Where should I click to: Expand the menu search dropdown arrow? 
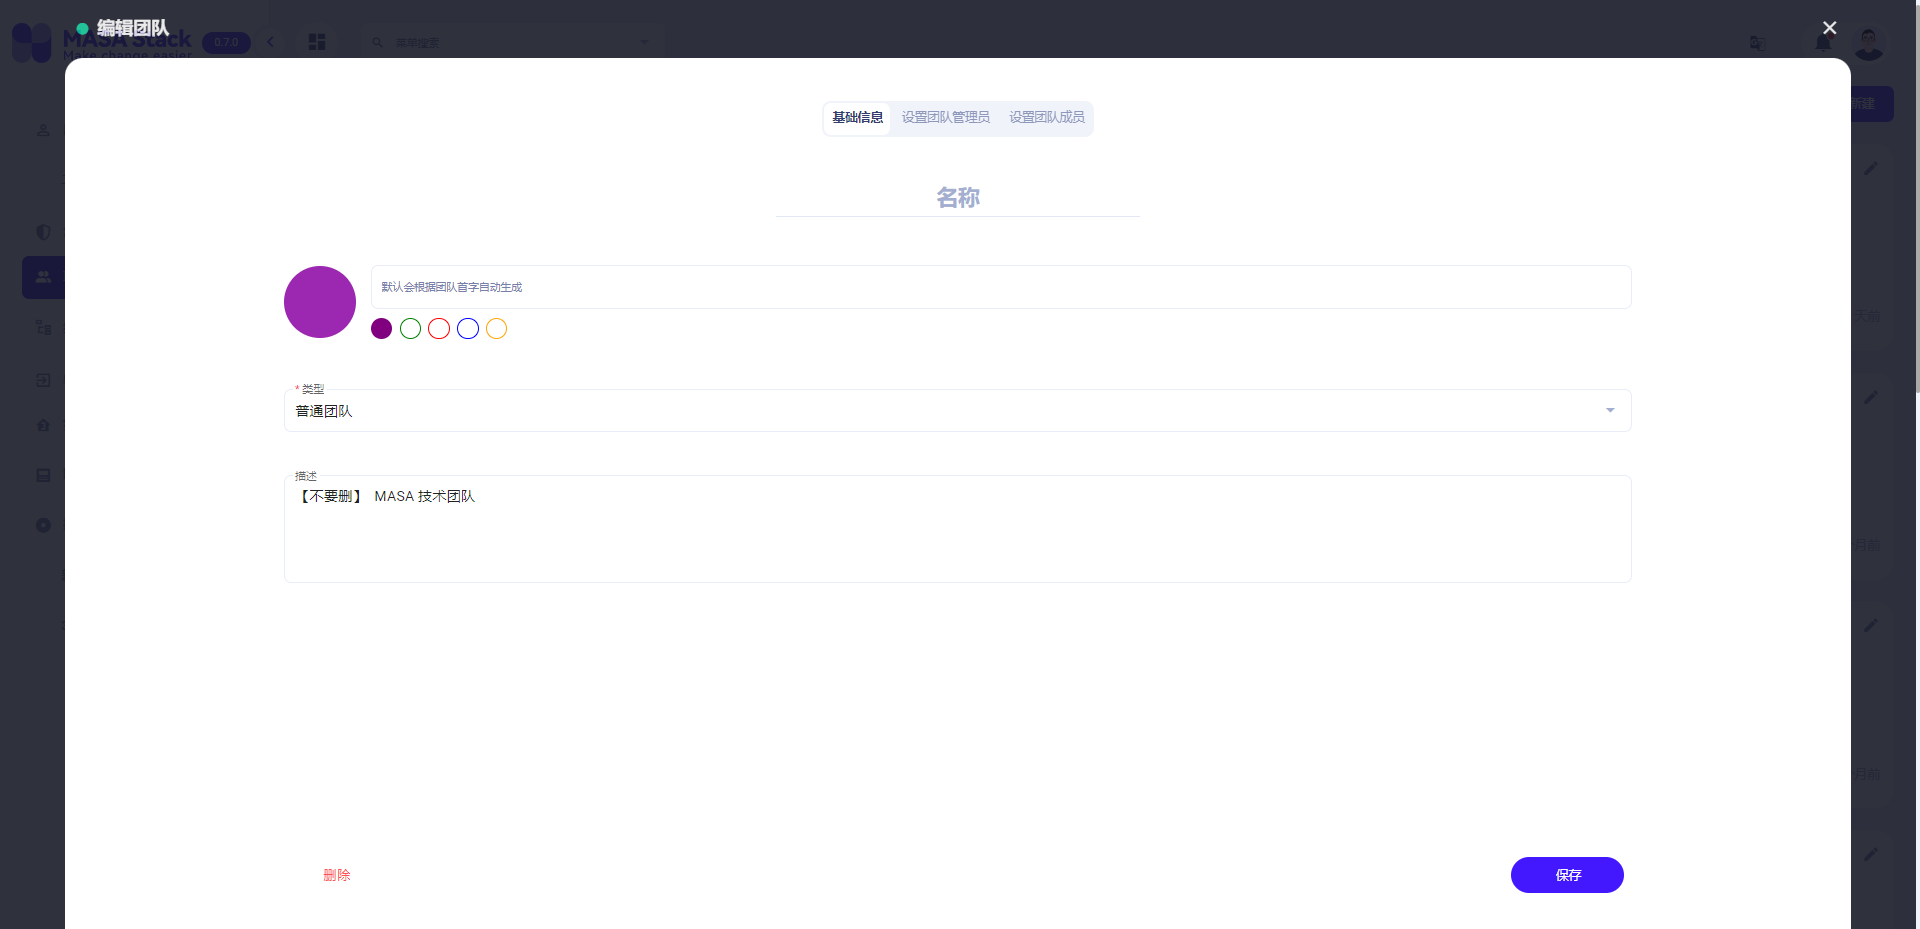[x=643, y=42]
